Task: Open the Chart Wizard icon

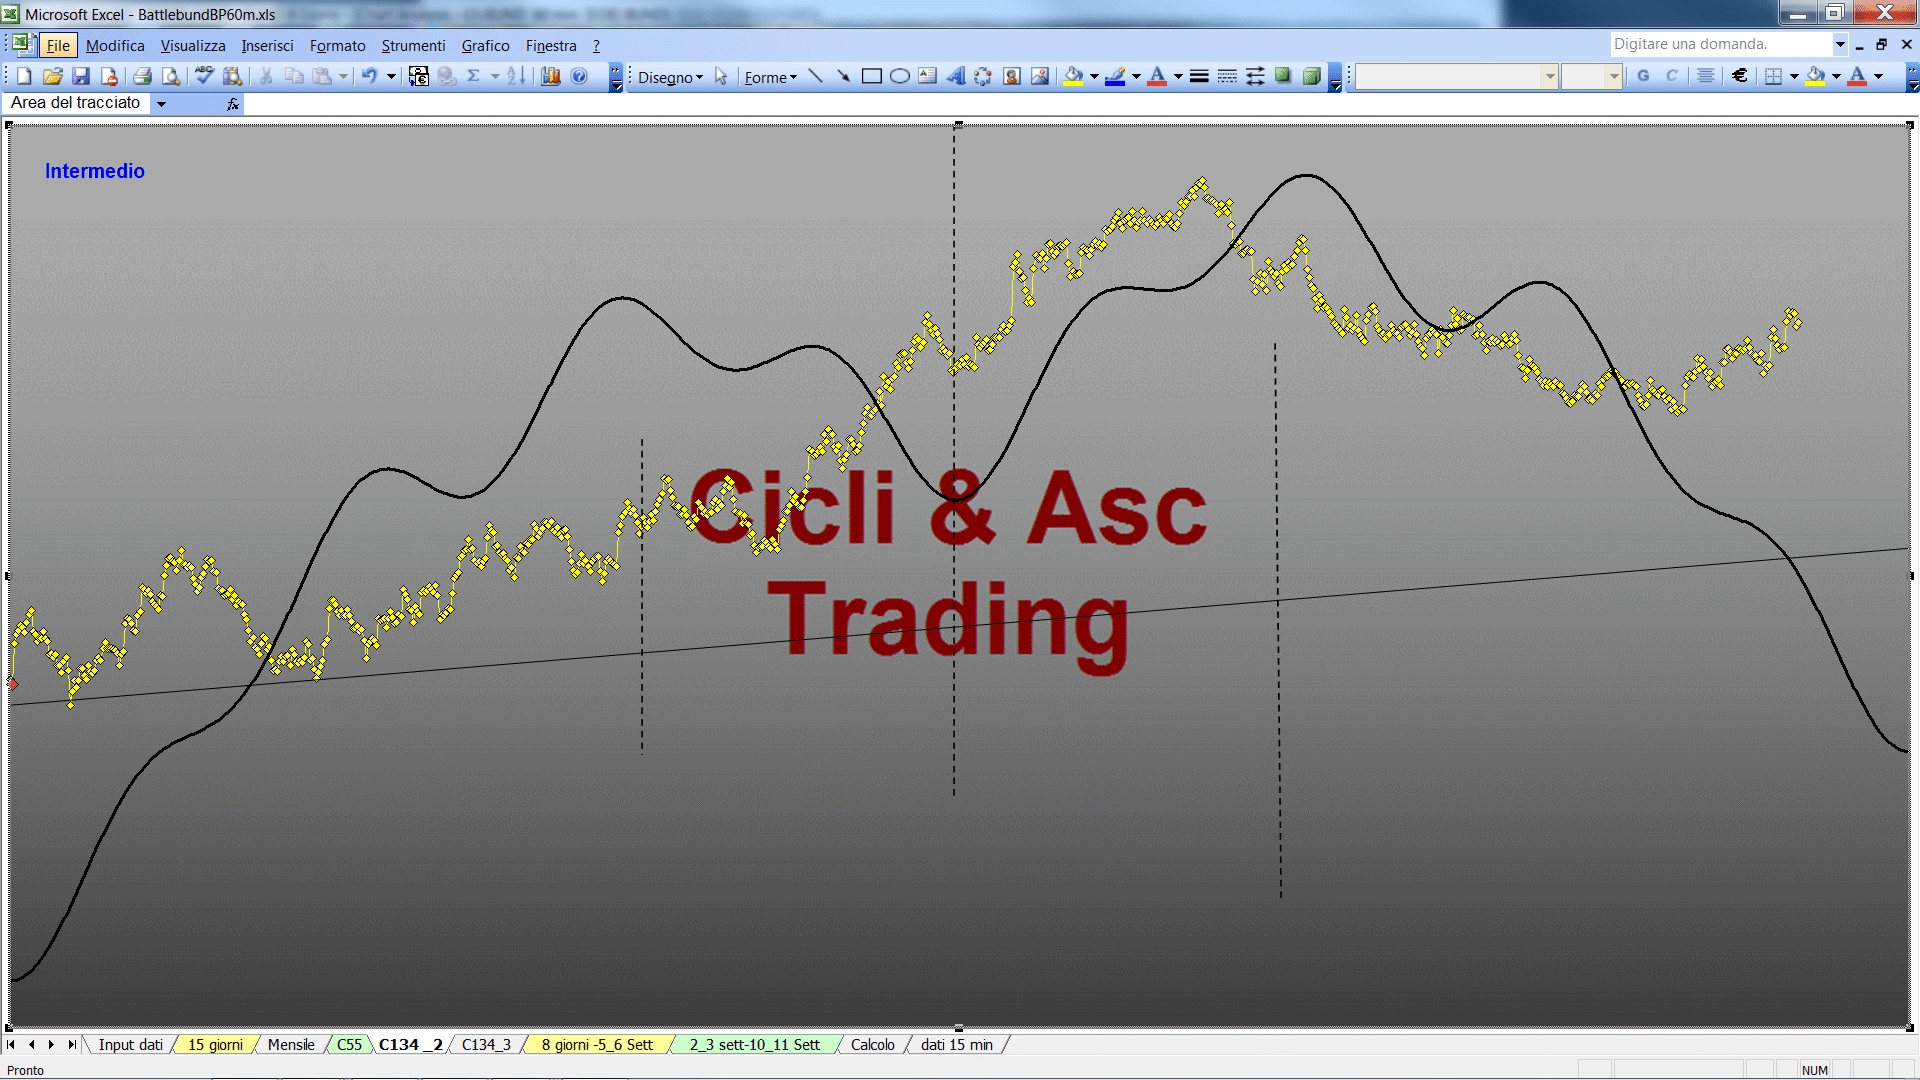Action: click(550, 76)
